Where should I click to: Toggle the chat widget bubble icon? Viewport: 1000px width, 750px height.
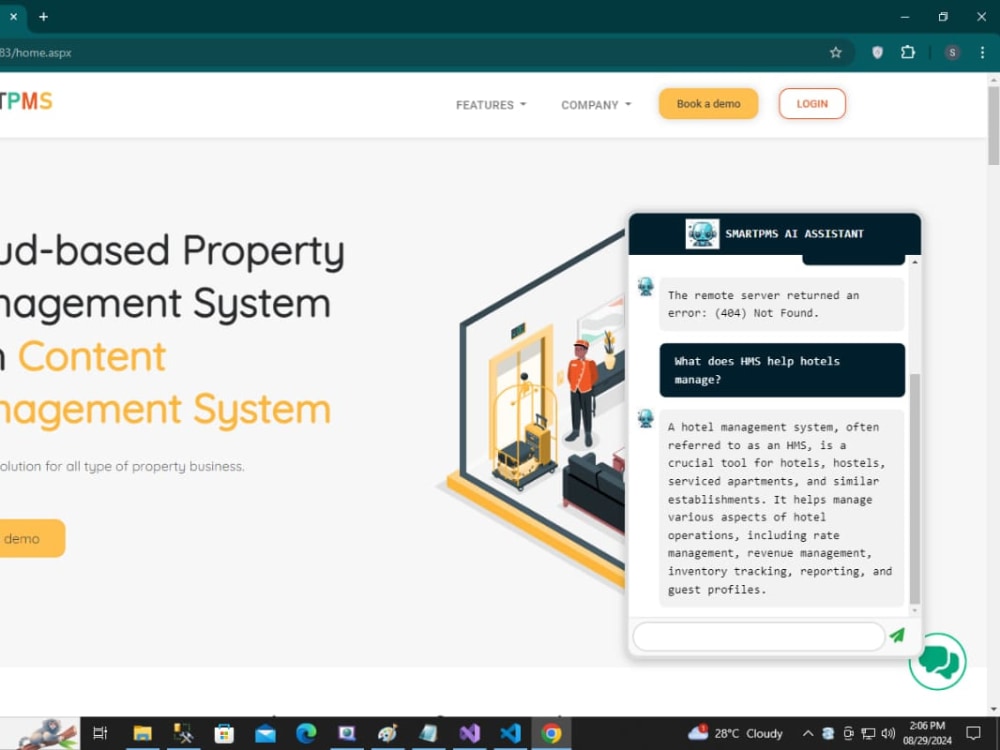tap(938, 661)
